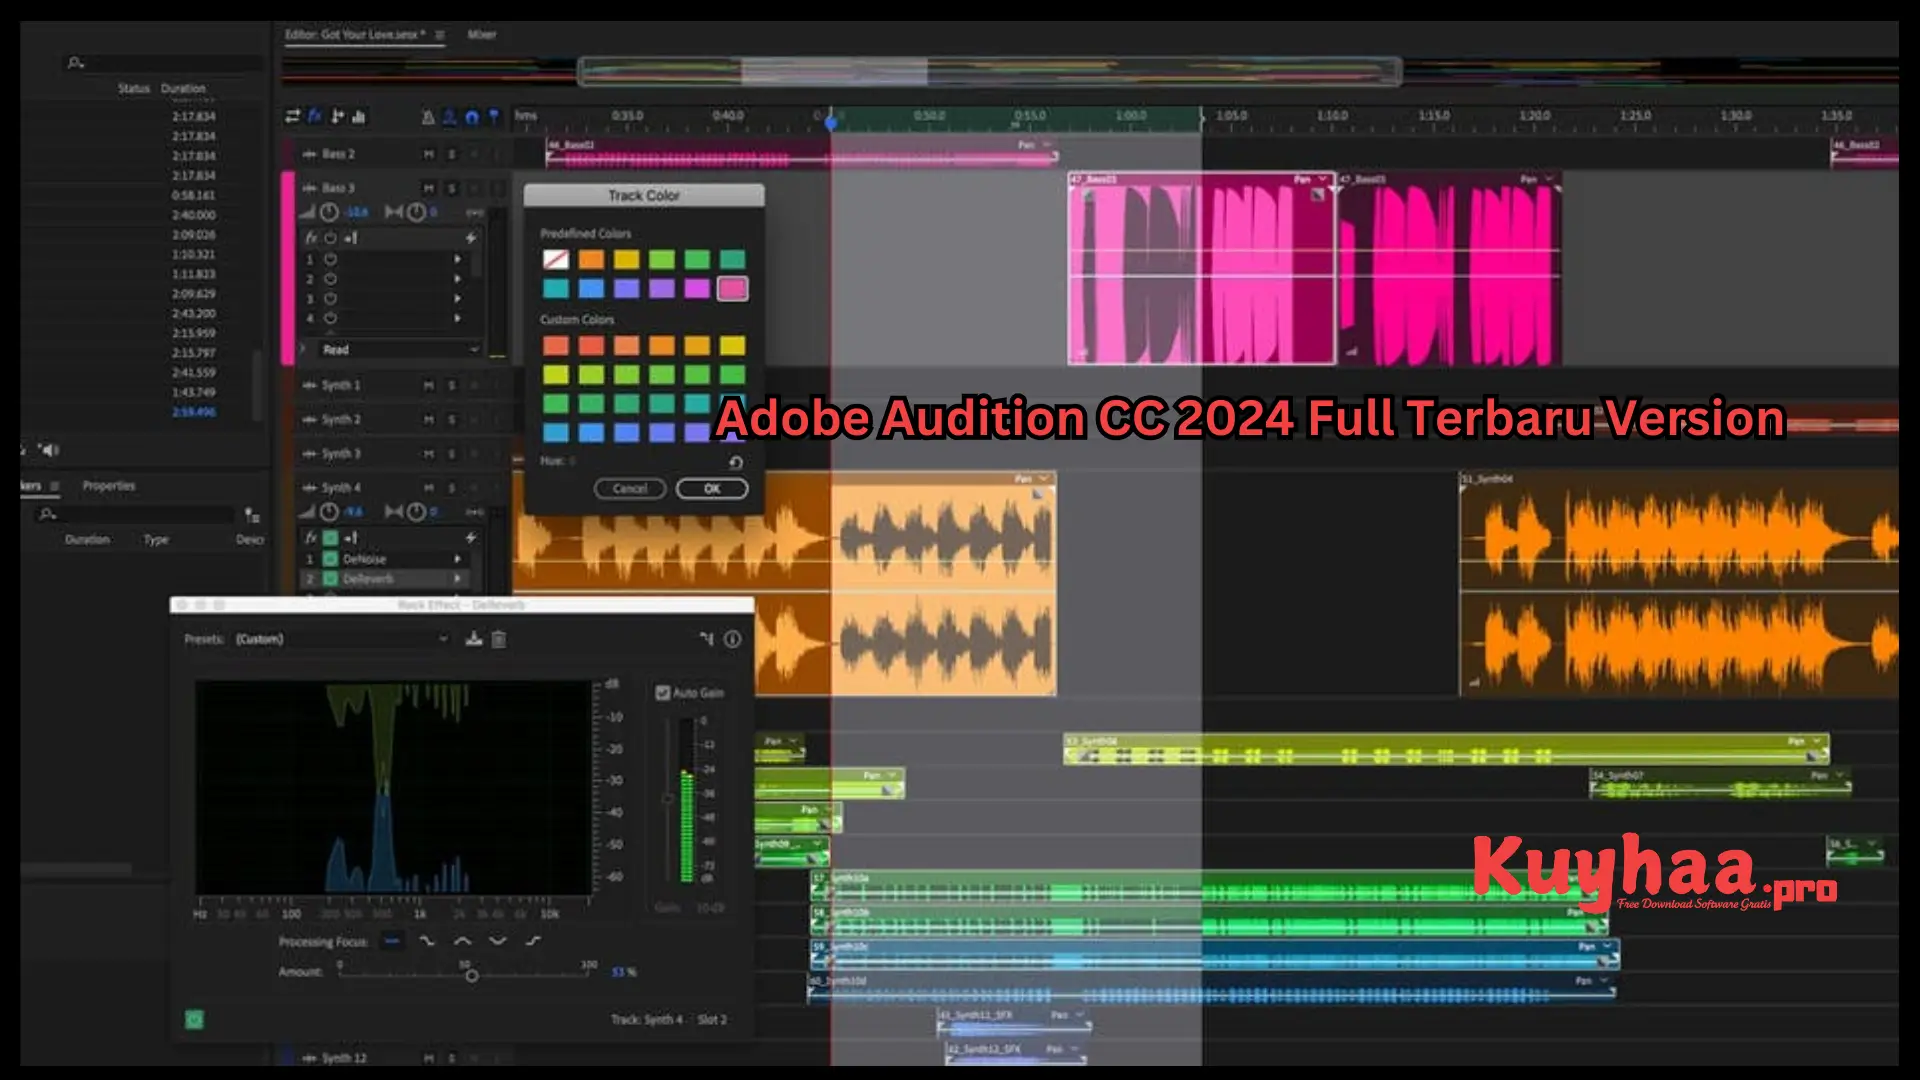
Task: Click the files panel speaker autoplay icon
Action: coord(48,450)
